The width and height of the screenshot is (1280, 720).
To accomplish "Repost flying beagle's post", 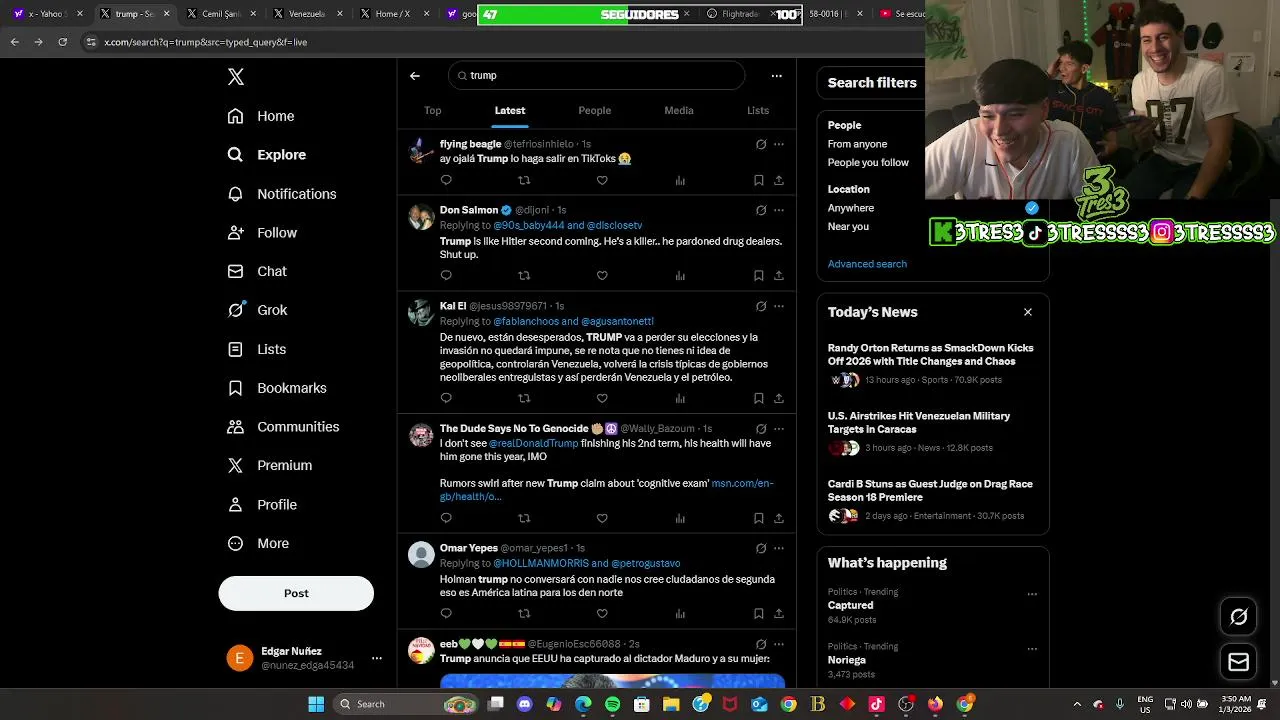I will 524,180.
